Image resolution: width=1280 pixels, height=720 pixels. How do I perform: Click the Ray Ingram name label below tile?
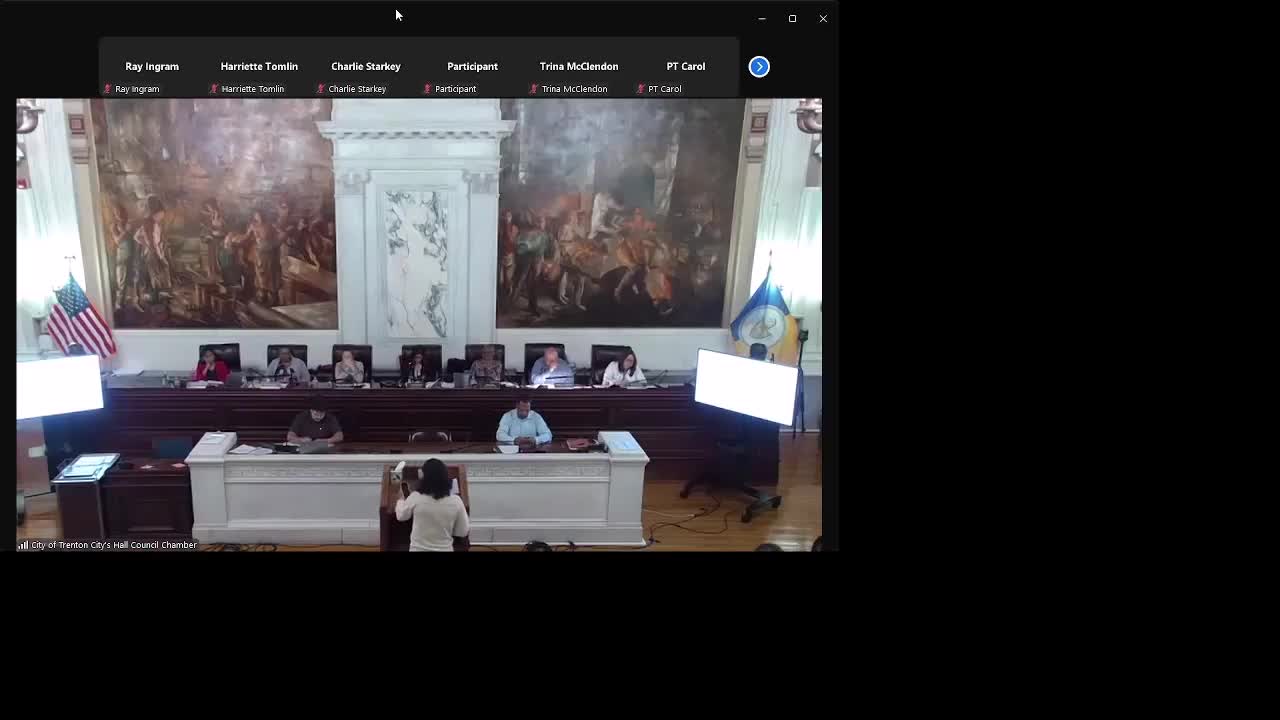pyautogui.click(x=137, y=89)
